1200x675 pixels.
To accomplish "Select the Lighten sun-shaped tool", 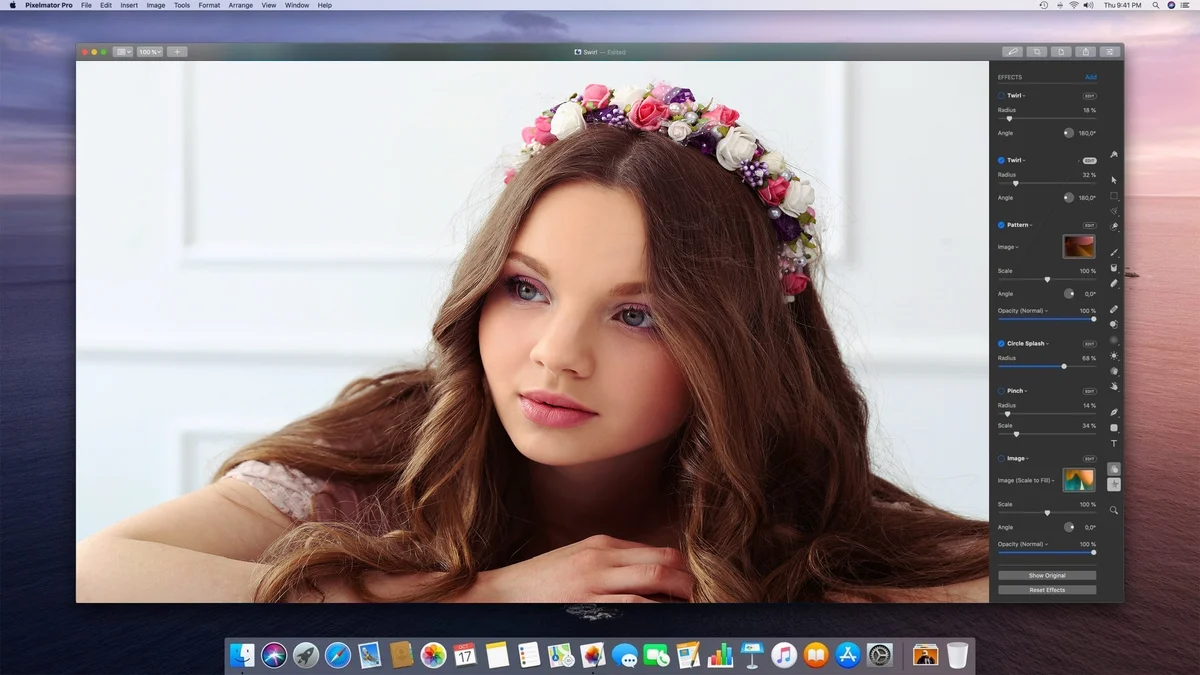I will click(x=1114, y=356).
